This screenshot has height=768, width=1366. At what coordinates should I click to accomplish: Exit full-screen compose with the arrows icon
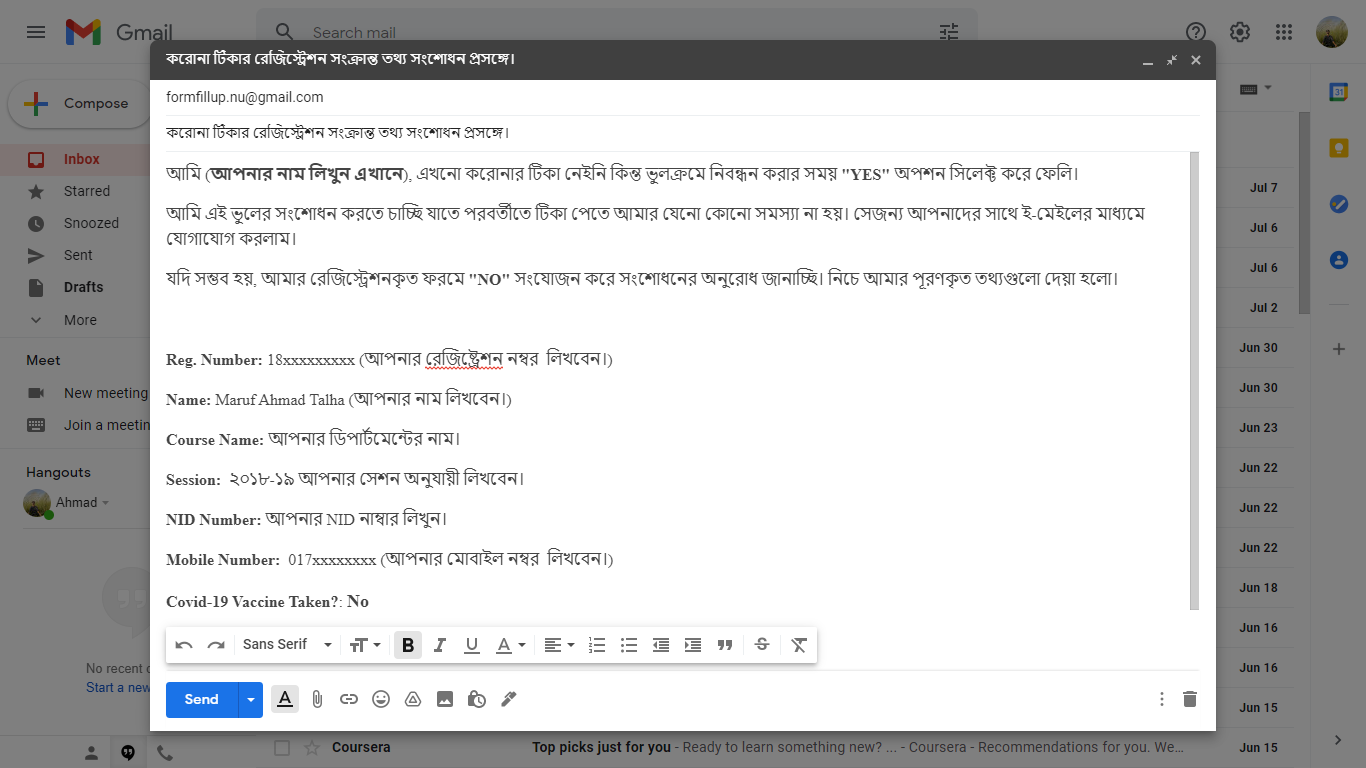(1172, 60)
